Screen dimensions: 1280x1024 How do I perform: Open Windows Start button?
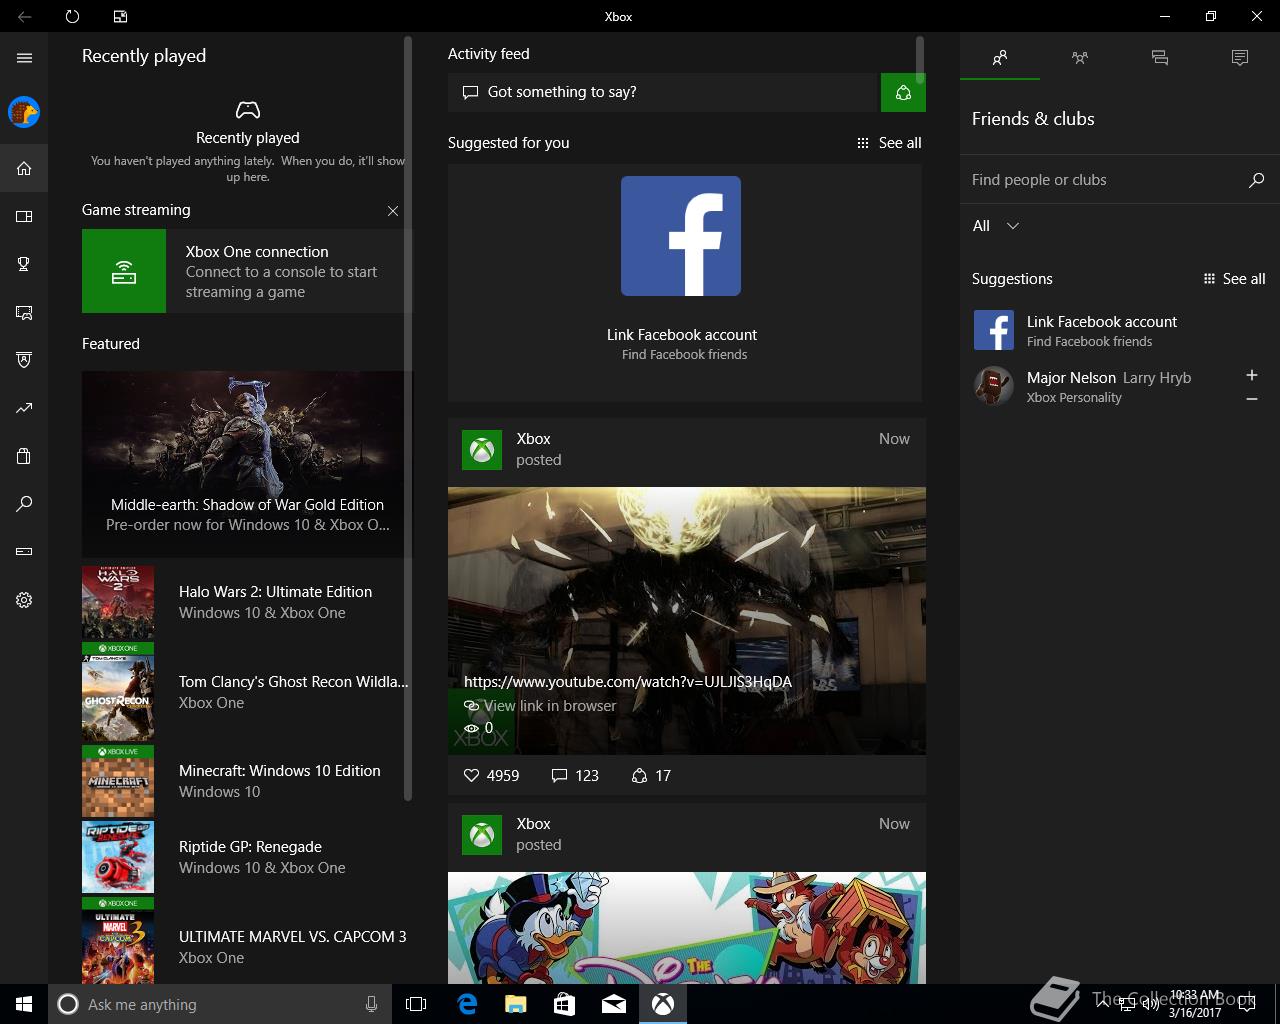24,1004
